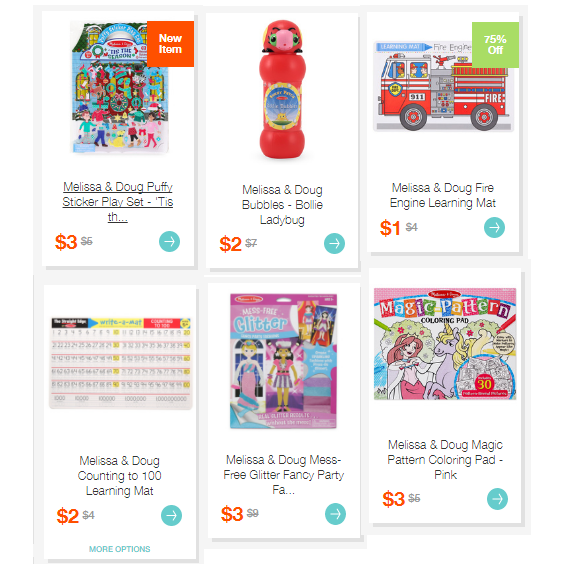Click MORE OPTIONS under Counting mat

pos(119,549)
